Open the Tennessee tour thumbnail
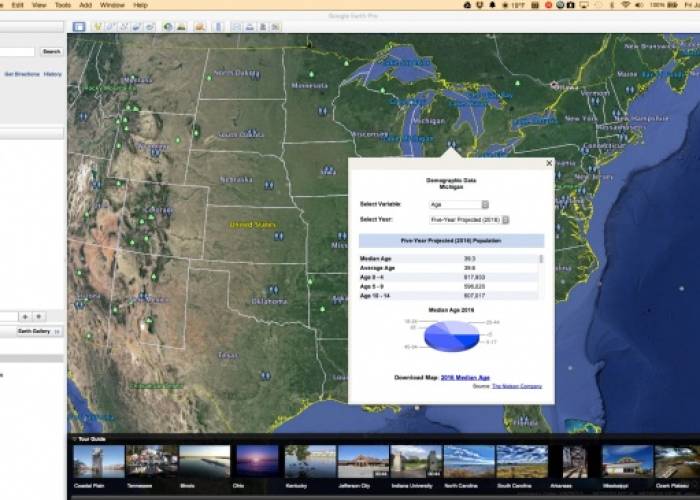The image size is (700, 500). tap(152, 462)
